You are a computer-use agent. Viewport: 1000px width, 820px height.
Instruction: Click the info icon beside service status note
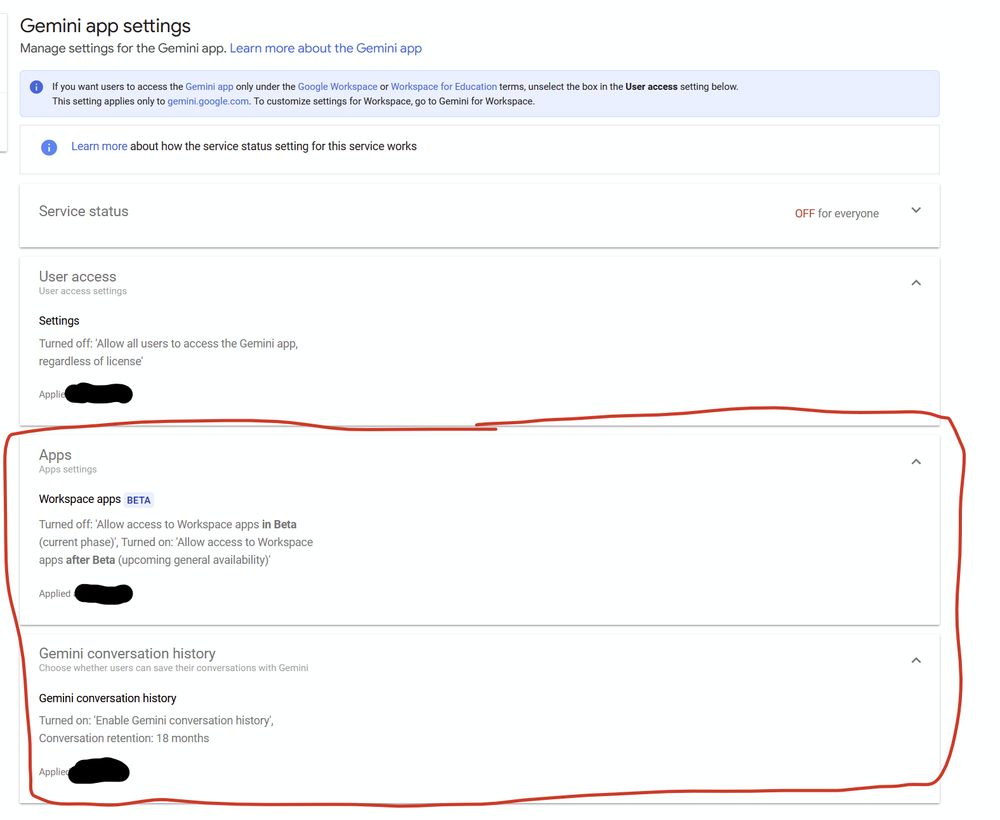click(49, 147)
